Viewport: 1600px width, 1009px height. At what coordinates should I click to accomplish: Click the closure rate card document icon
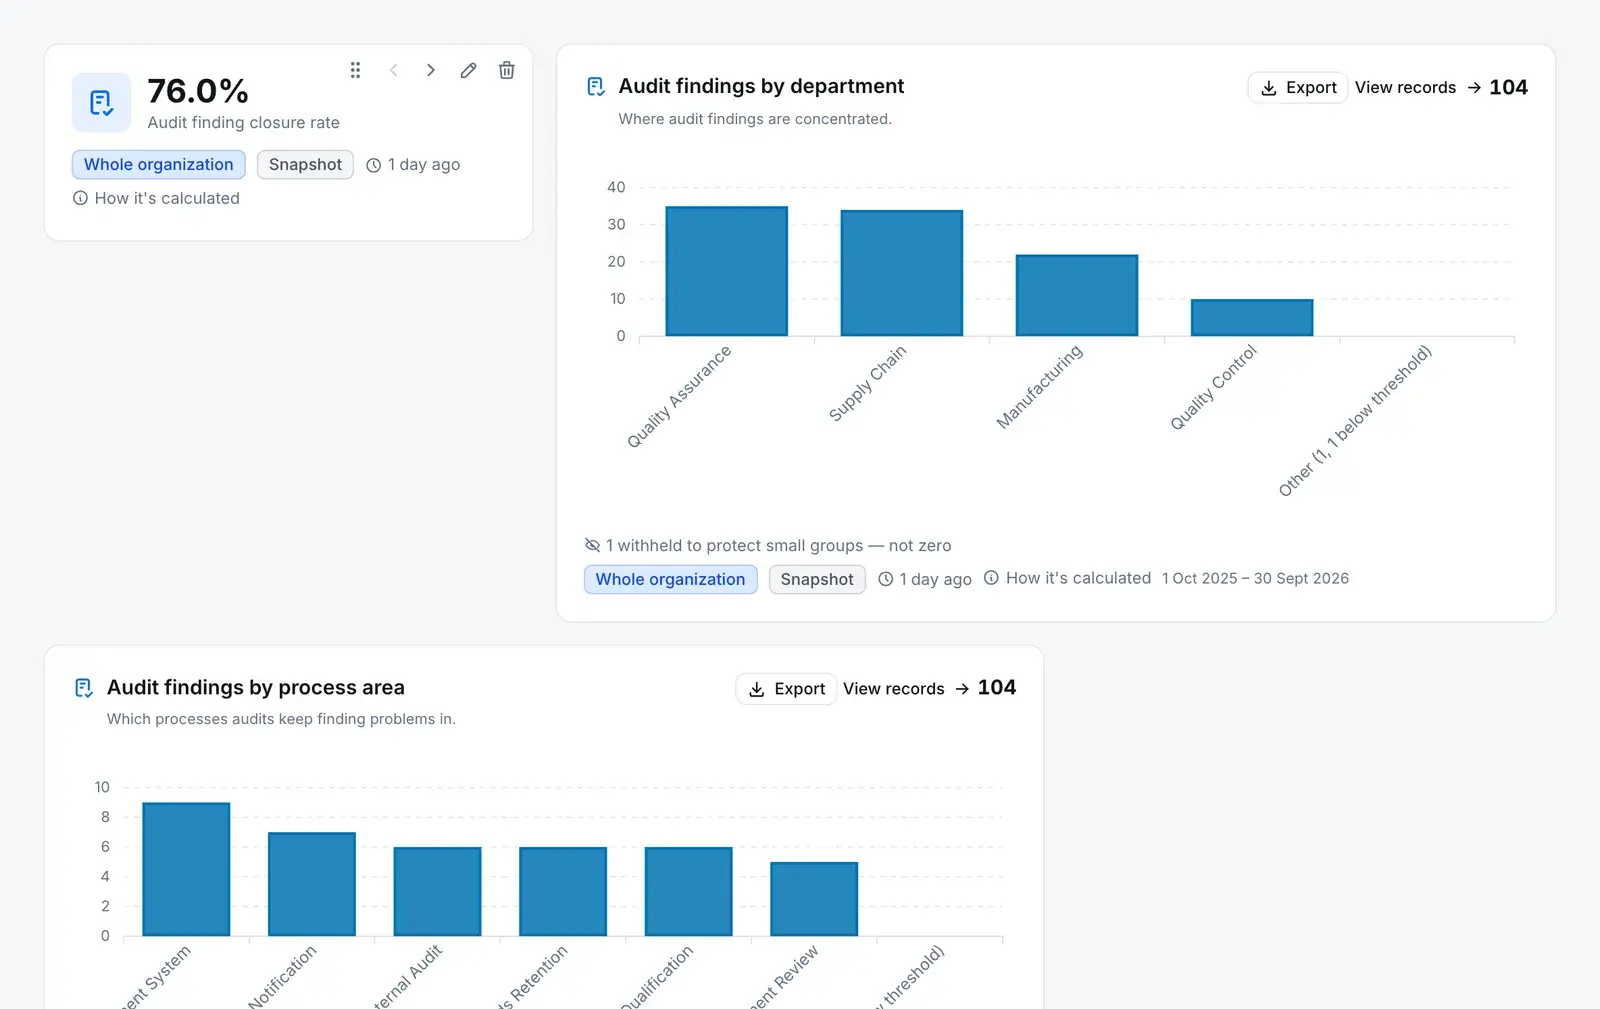[x=101, y=102]
